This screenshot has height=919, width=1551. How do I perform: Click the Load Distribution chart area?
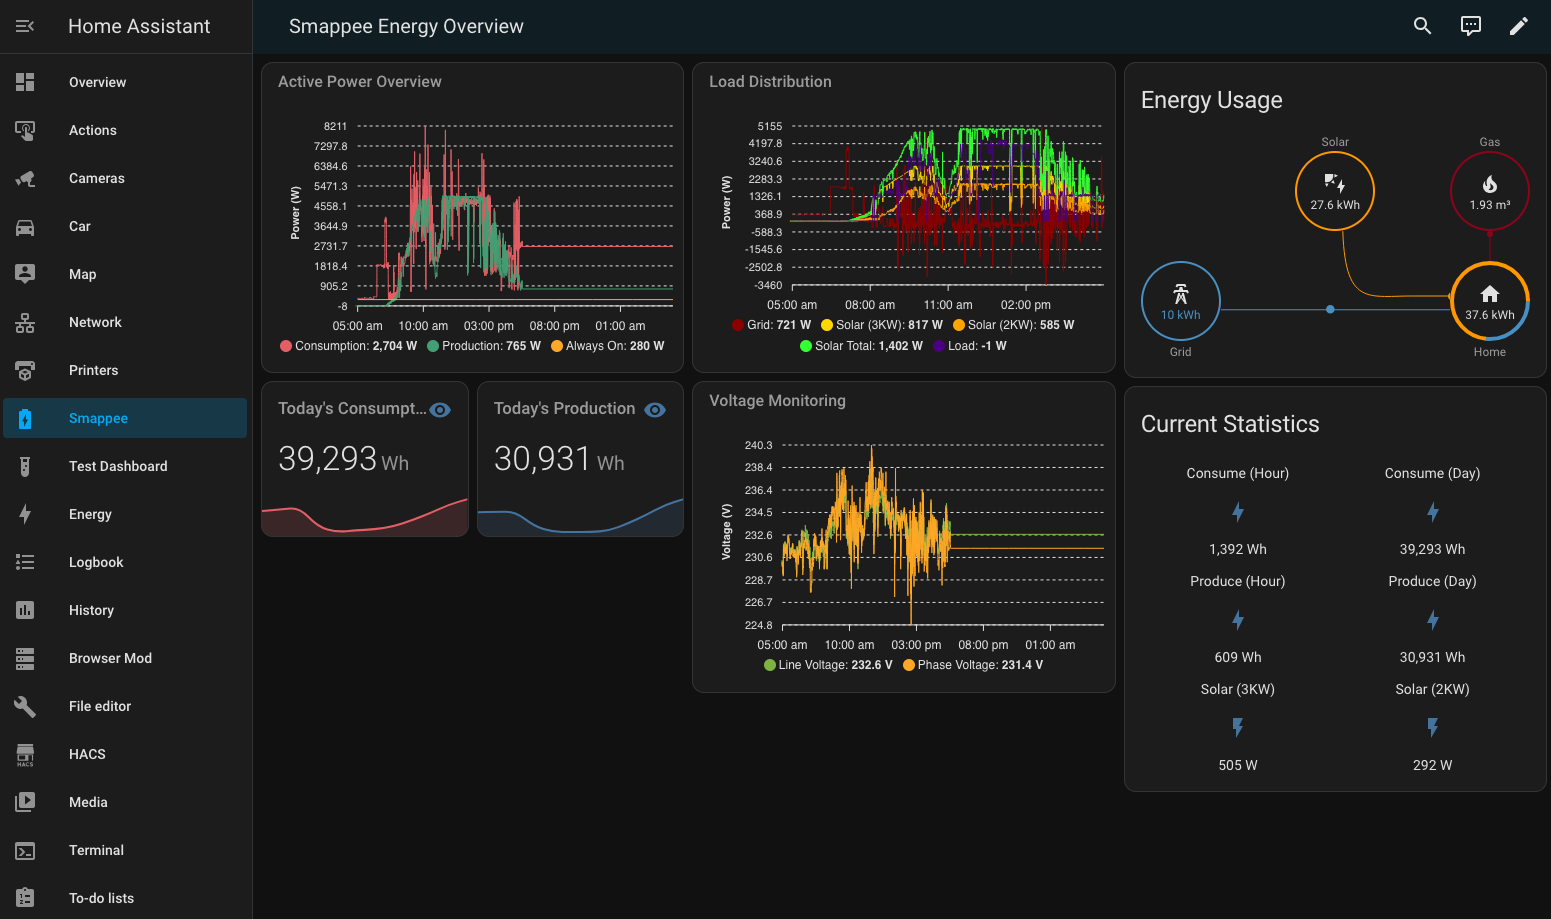pyautogui.click(x=946, y=206)
